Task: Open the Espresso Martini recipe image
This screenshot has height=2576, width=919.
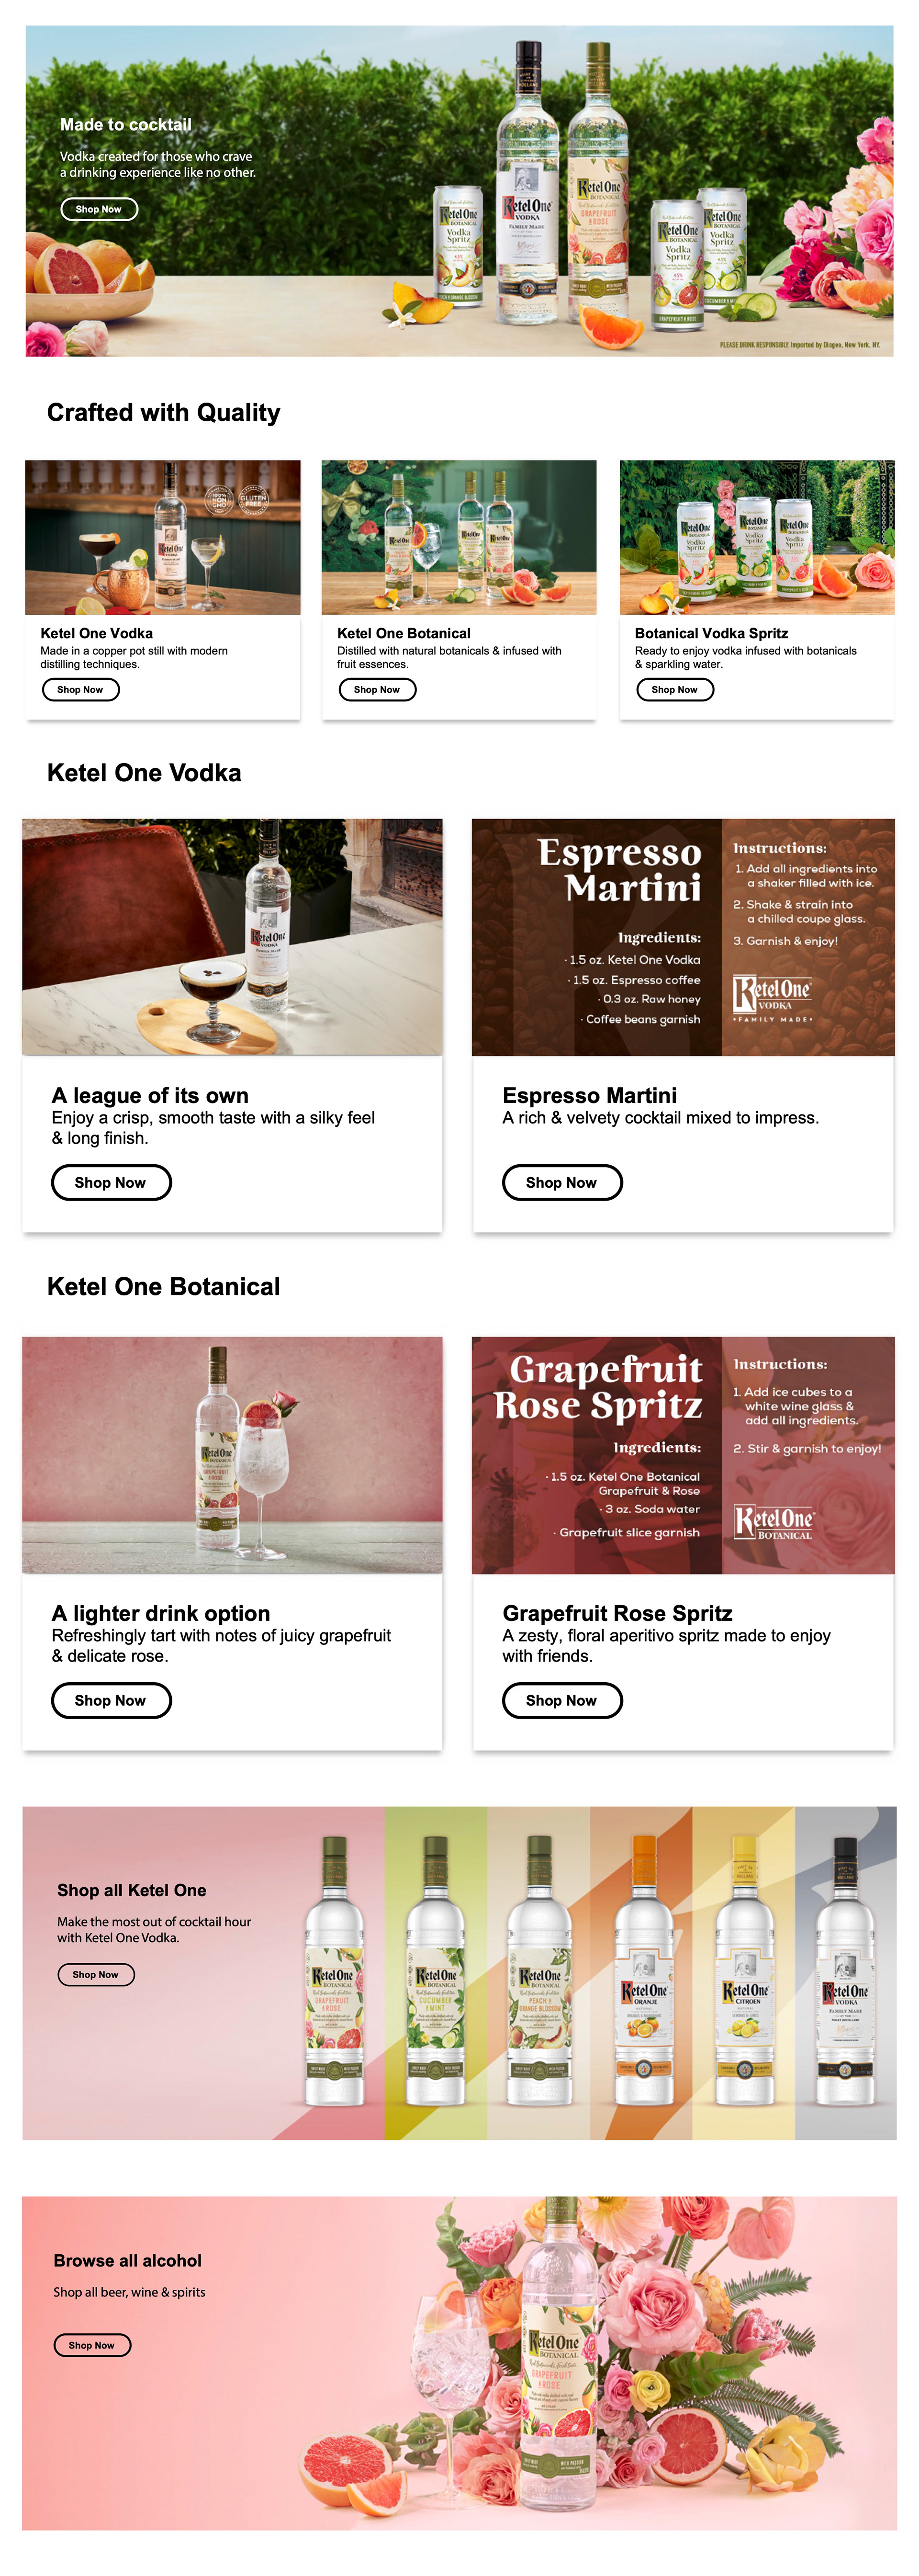Action: (683, 937)
